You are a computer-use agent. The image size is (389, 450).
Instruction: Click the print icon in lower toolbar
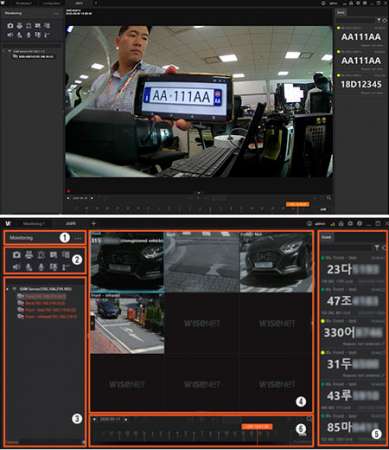(x=29, y=255)
